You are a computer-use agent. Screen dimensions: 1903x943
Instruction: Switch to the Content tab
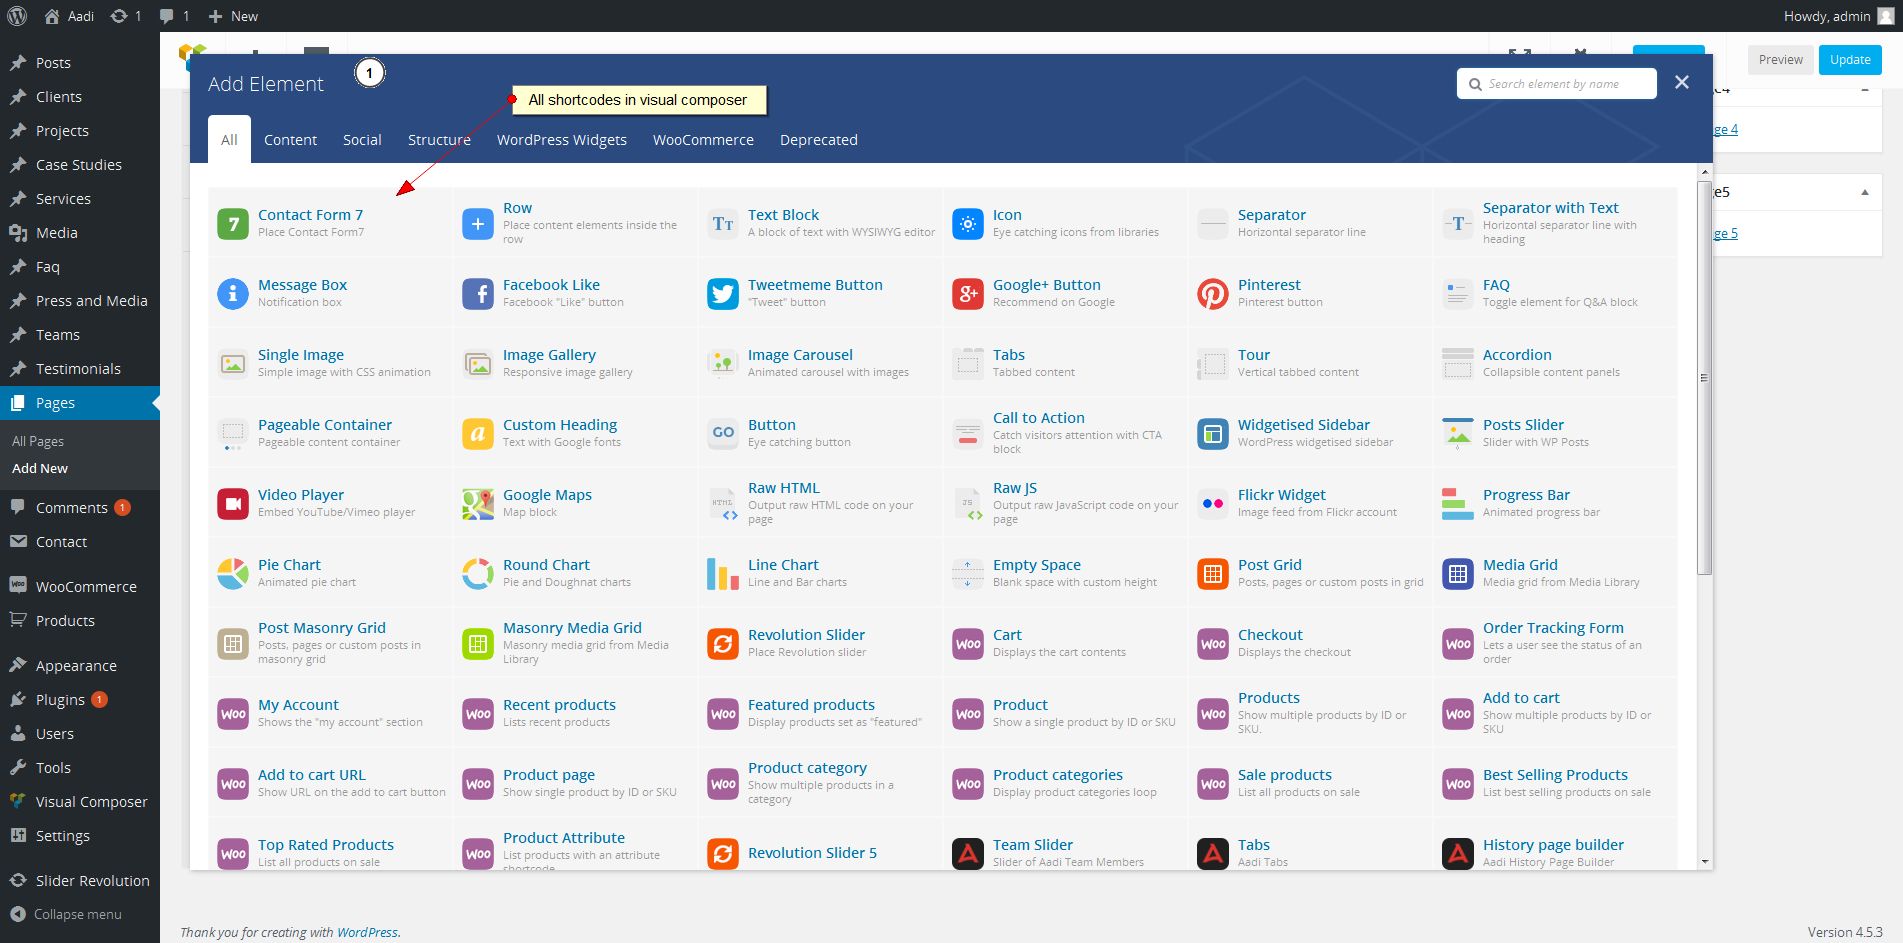(290, 140)
